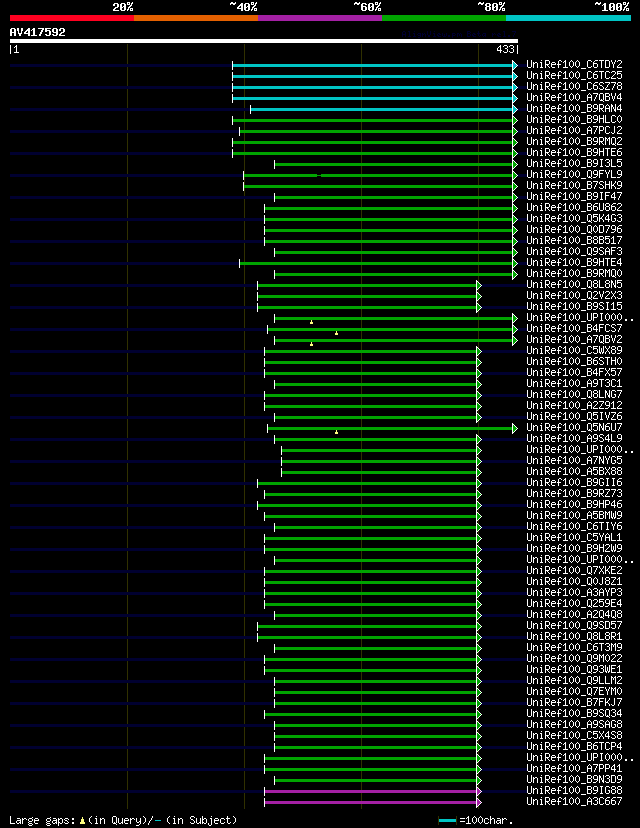Pick the UniRef100_B4FX57 label

[x=574, y=372]
